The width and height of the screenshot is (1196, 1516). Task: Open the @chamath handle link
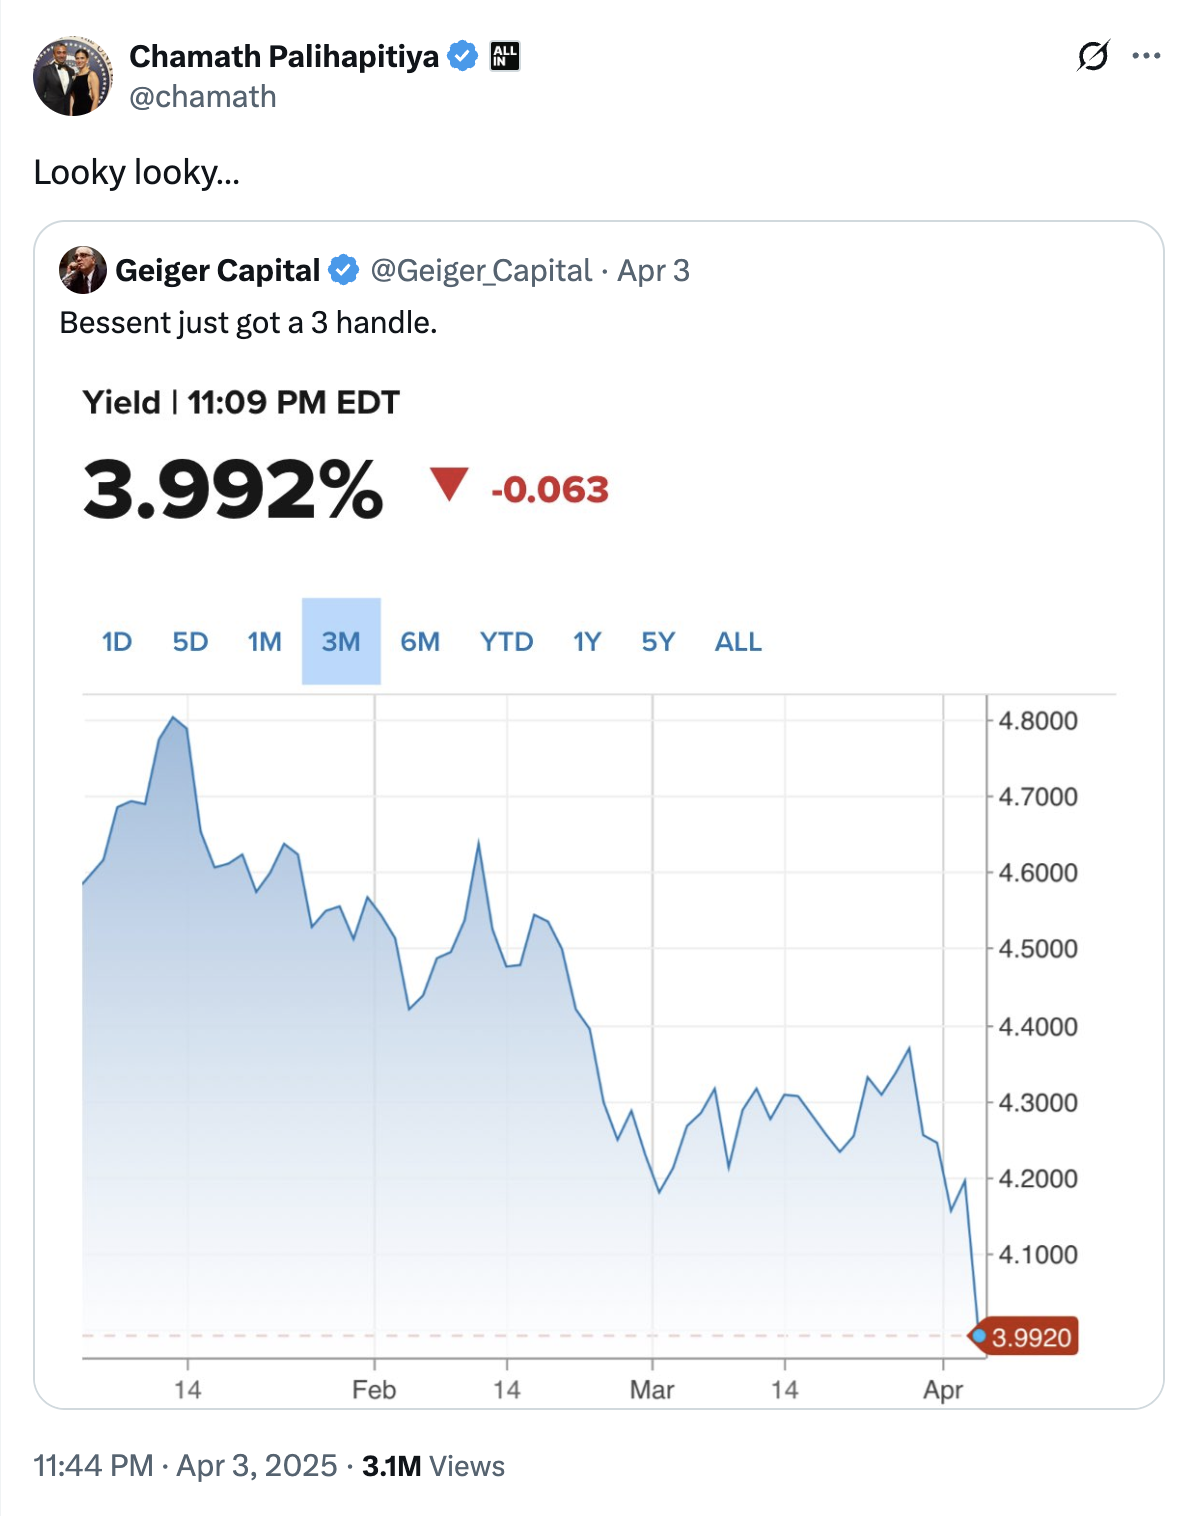[x=203, y=97]
